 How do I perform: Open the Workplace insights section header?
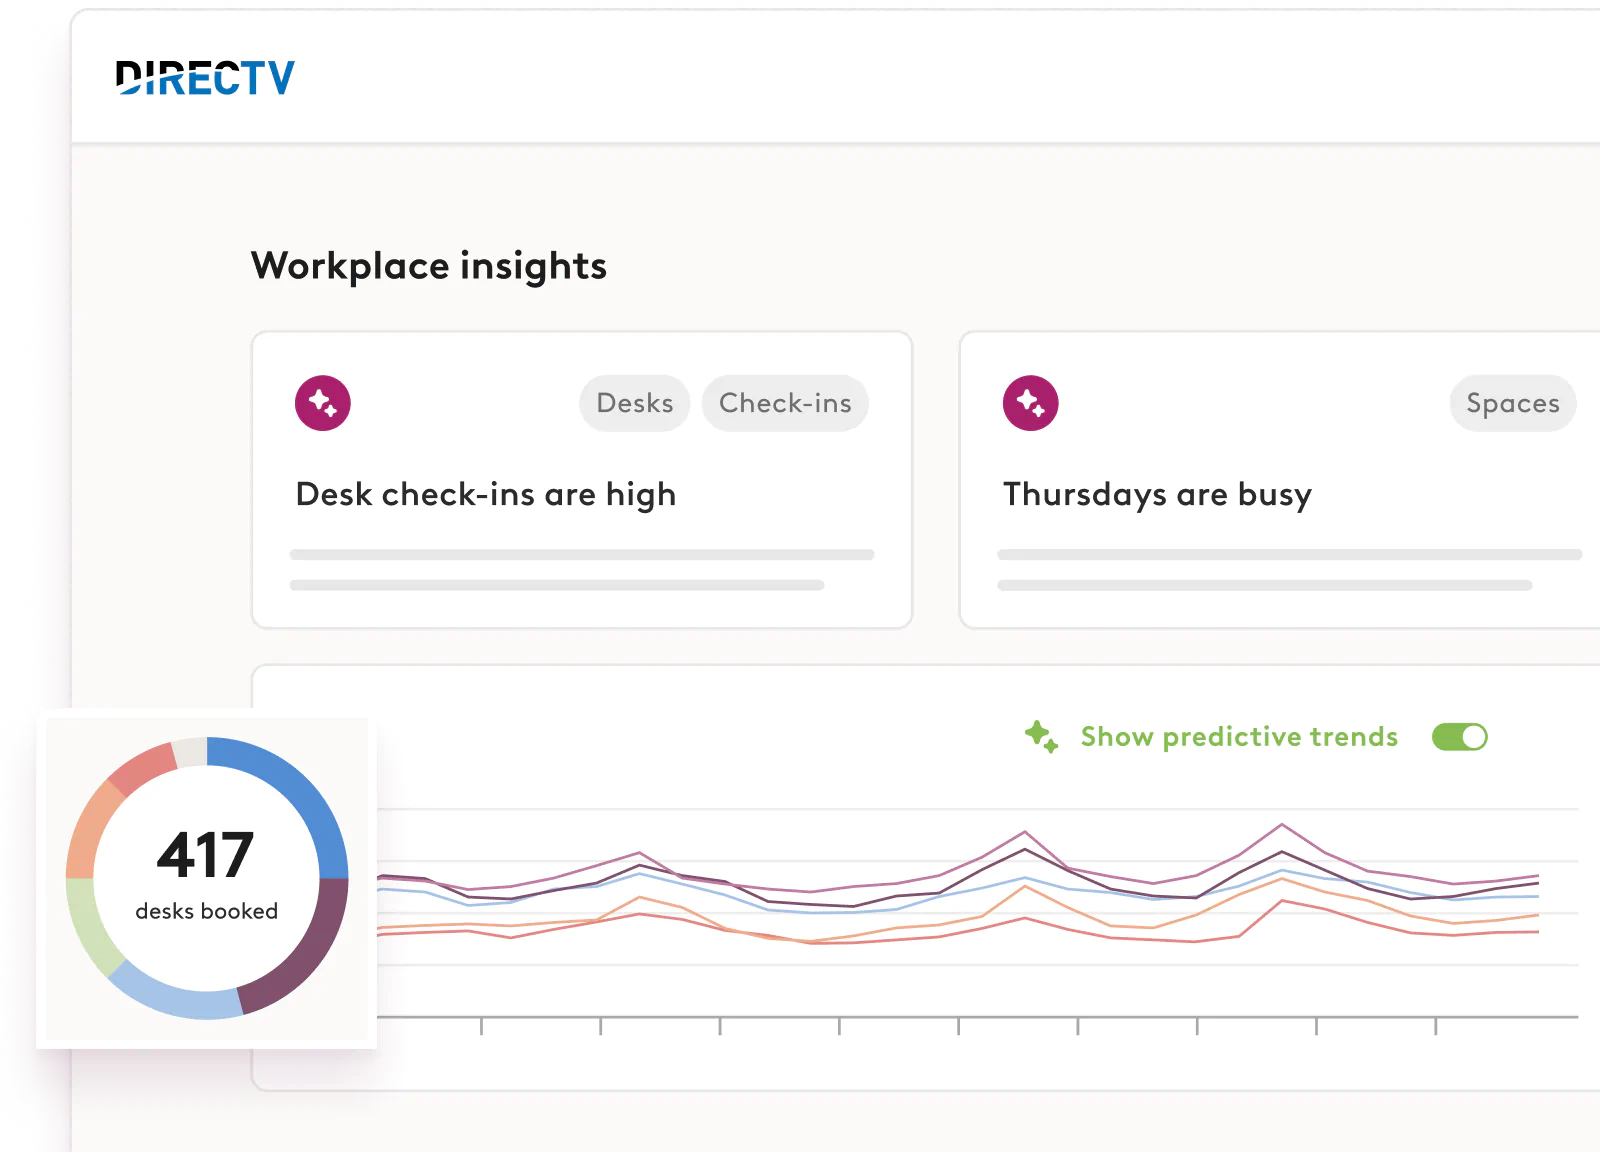pos(429,265)
